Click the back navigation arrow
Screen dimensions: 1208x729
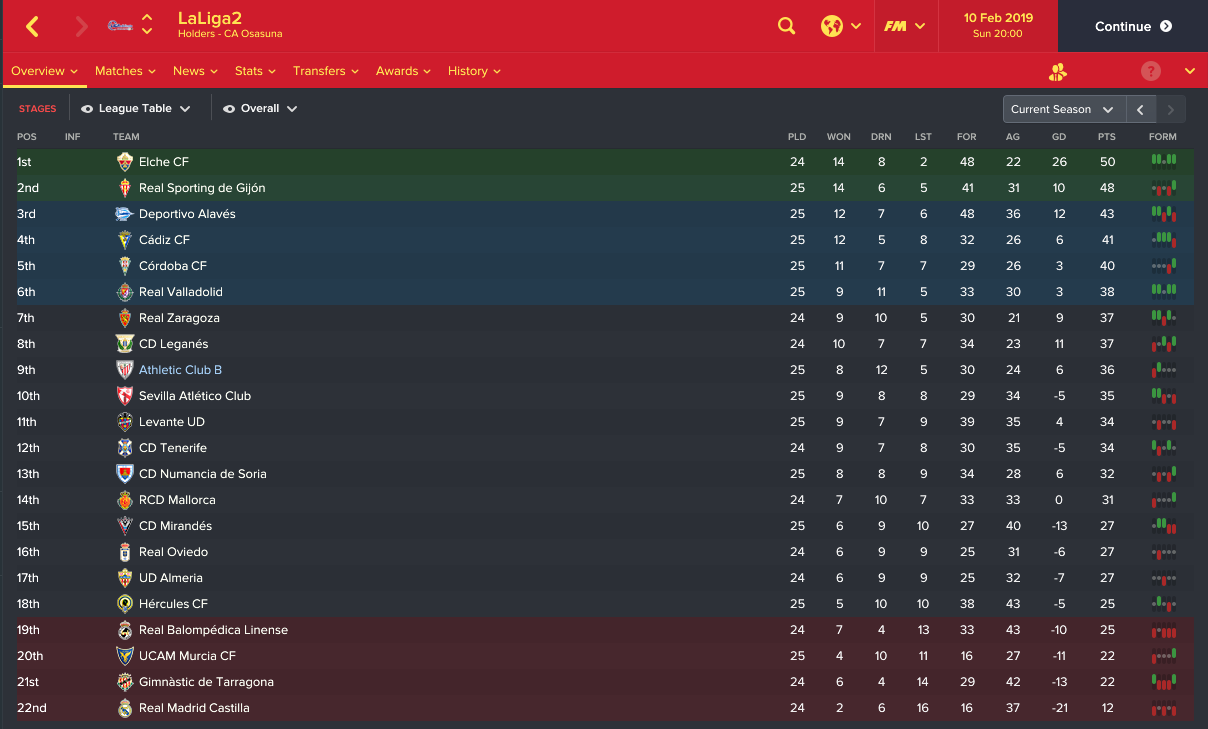click(x=32, y=27)
